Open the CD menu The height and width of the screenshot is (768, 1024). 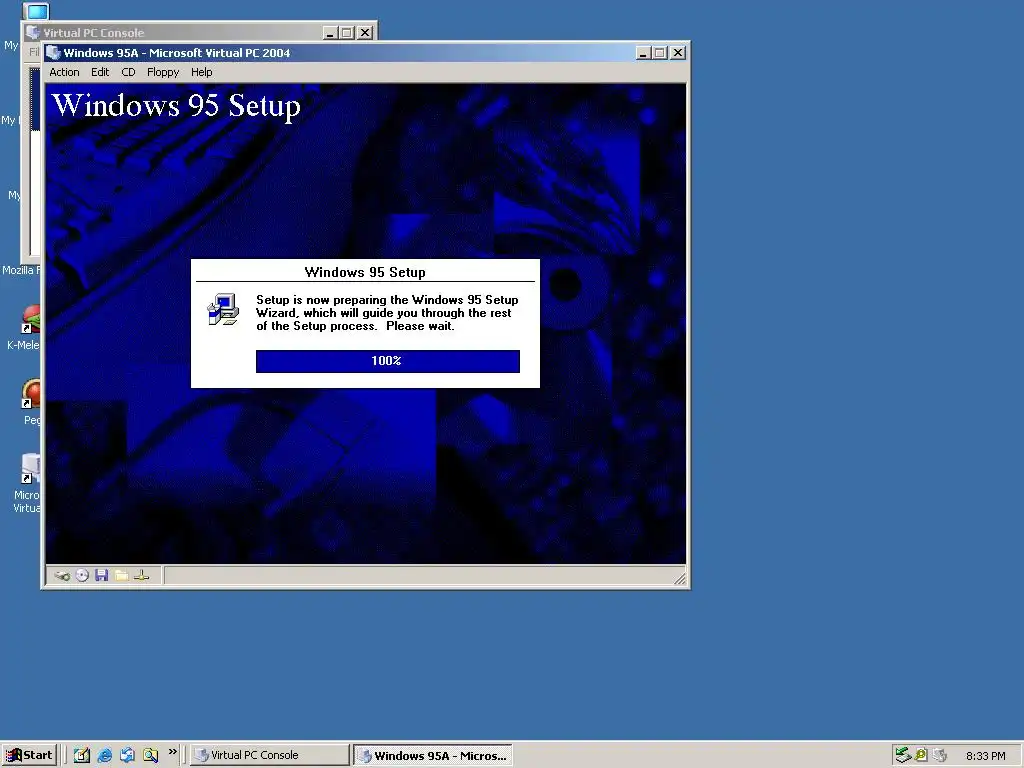pyautogui.click(x=128, y=72)
